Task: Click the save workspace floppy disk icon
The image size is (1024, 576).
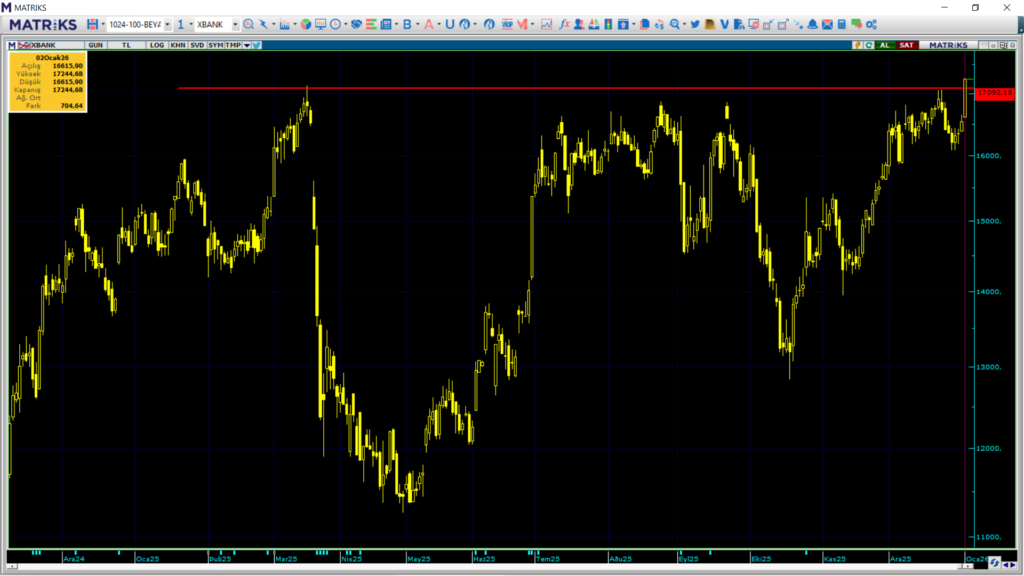Action: pos(92,23)
